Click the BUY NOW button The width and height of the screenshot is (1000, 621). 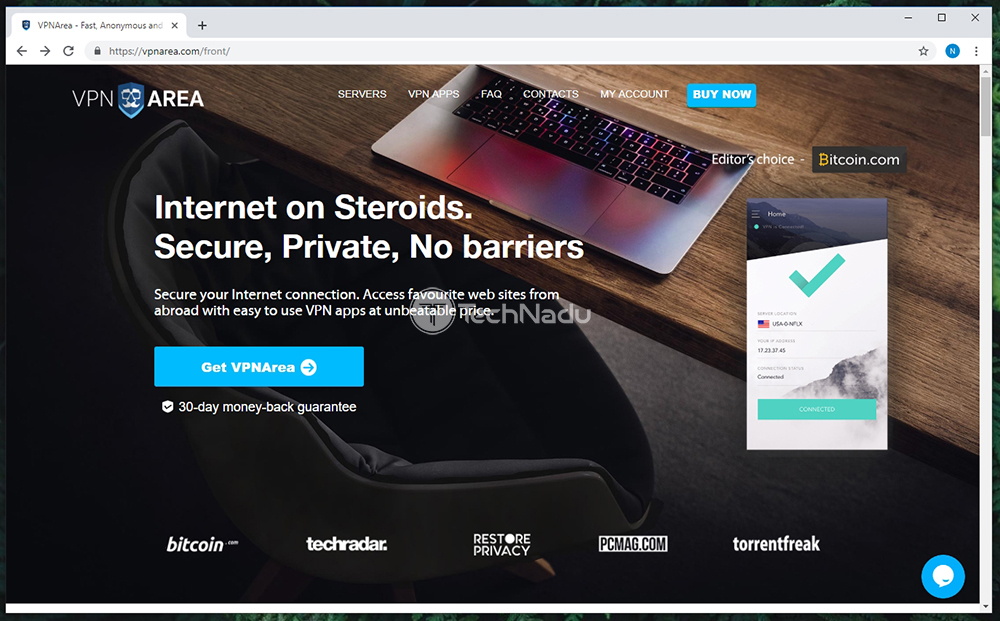tap(721, 94)
